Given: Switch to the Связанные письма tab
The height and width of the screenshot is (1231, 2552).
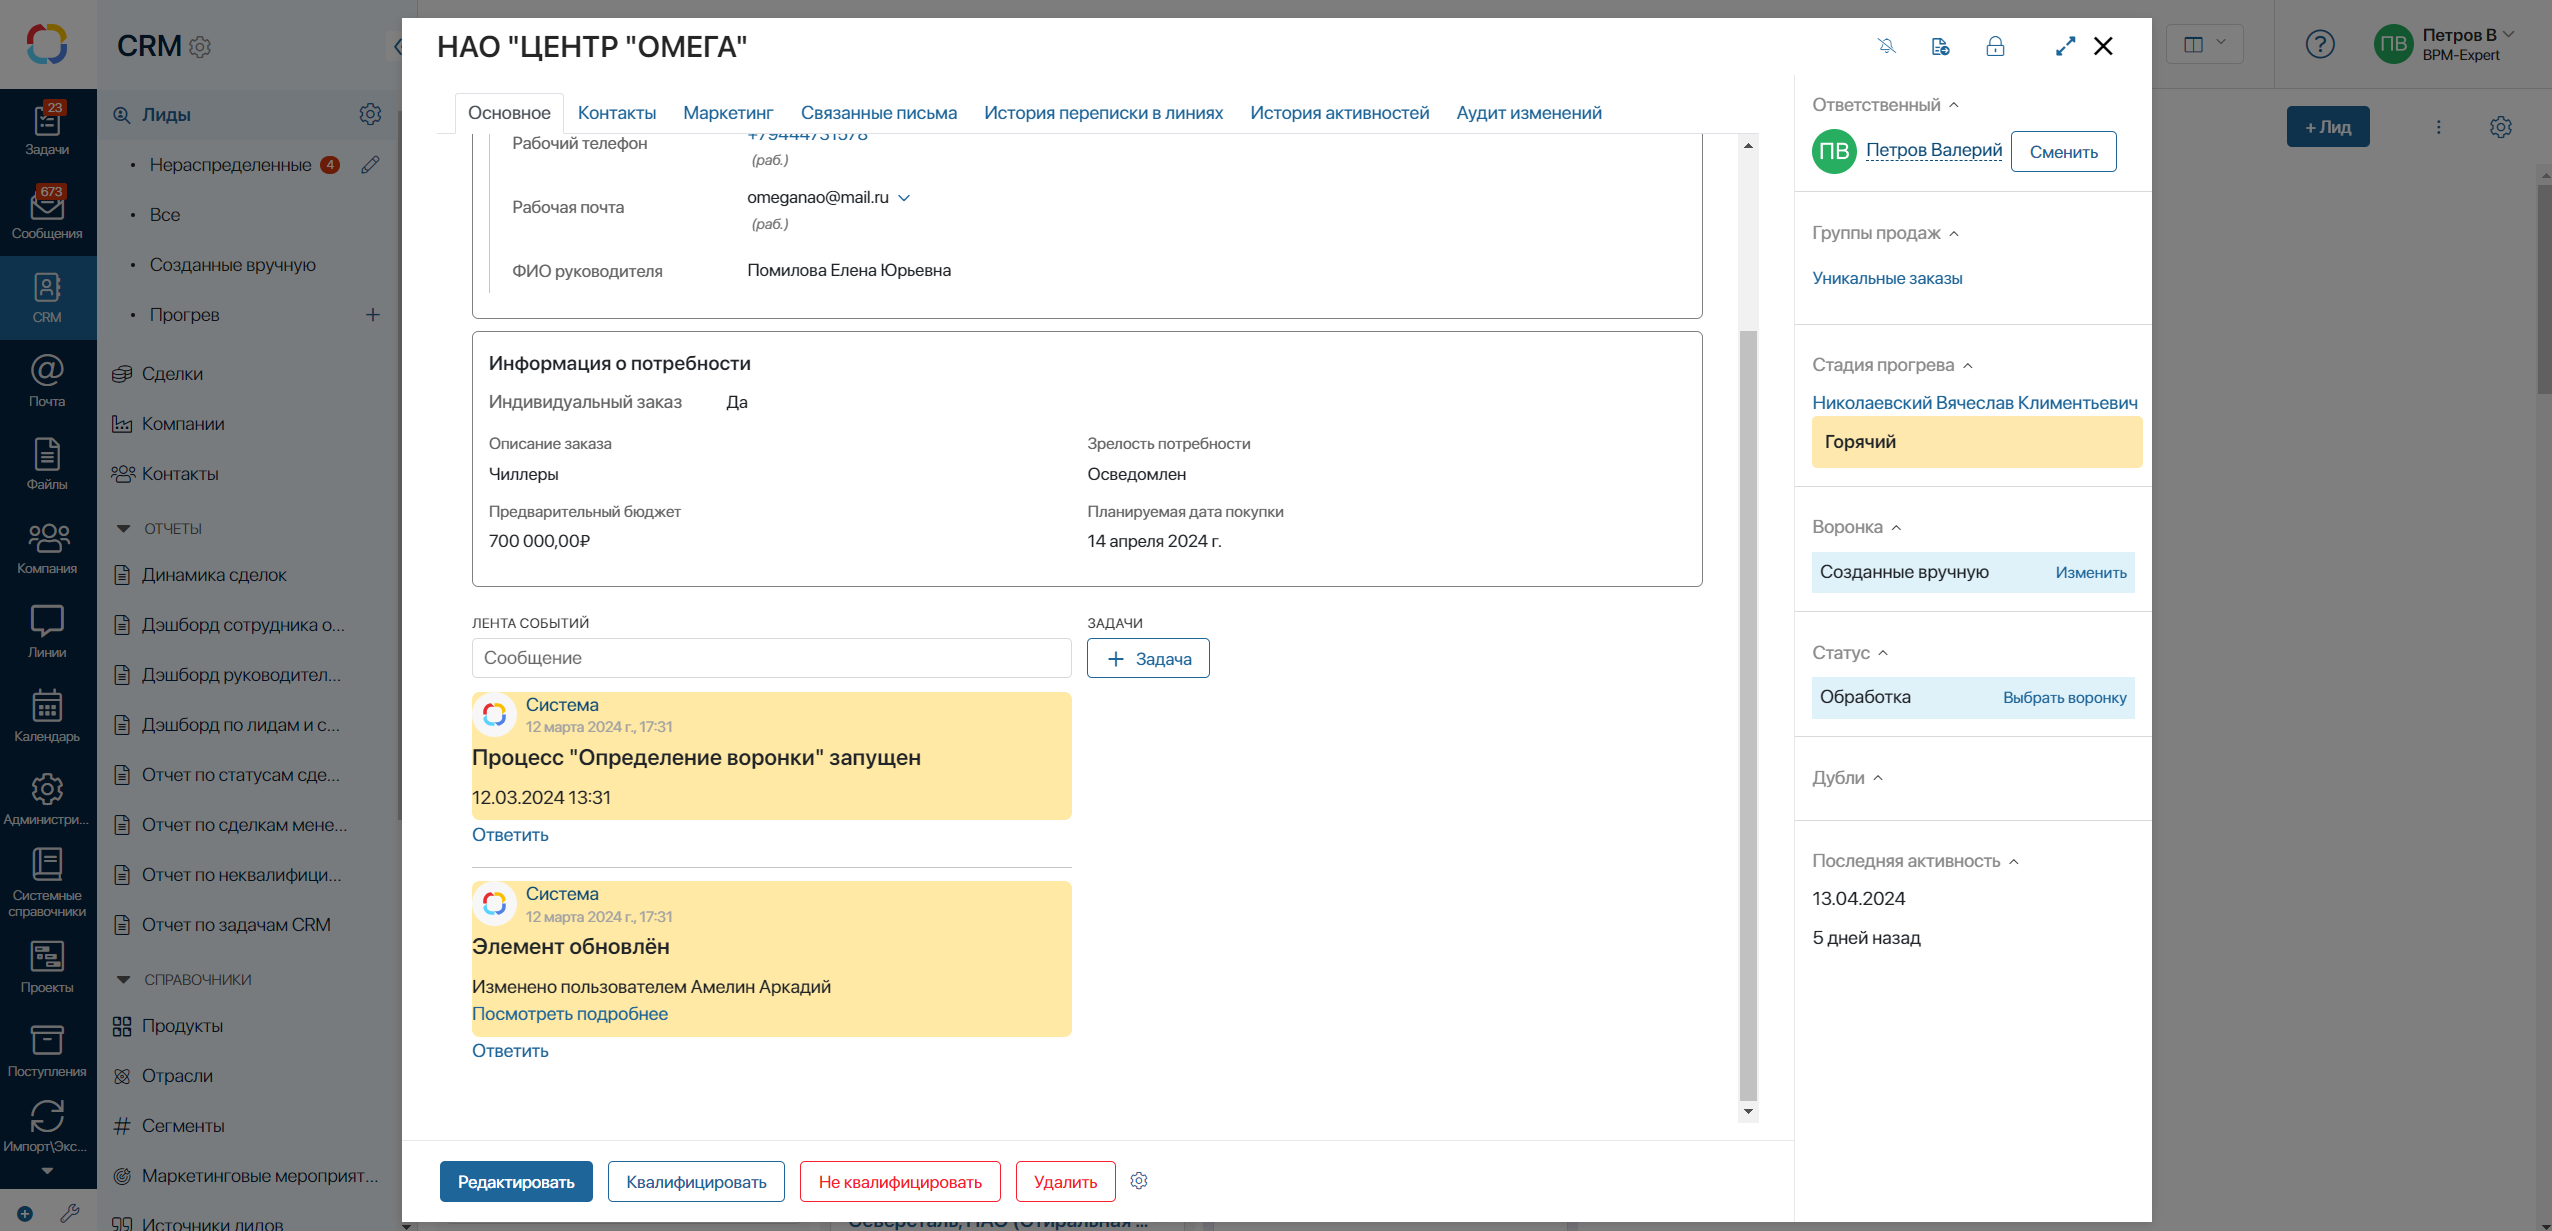Looking at the screenshot, I should [x=879, y=113].
